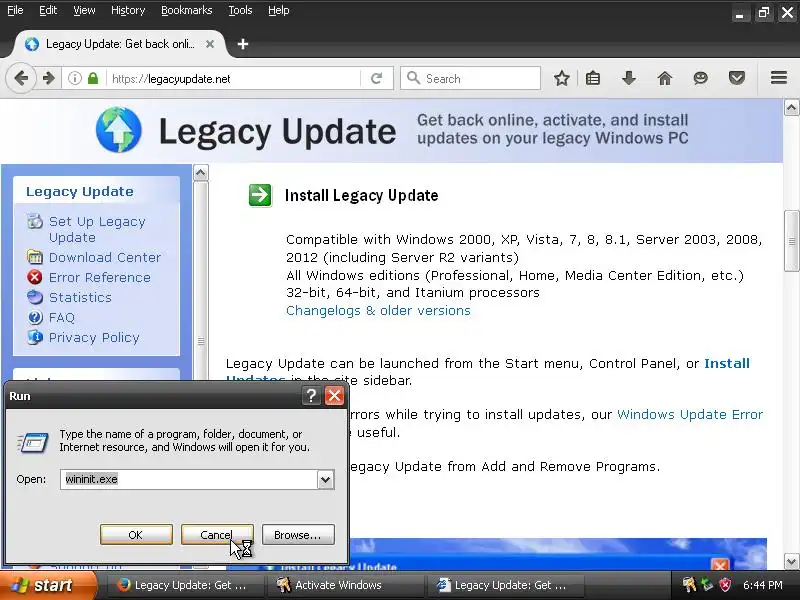Viewport: 800px width, 600px height.
Task: Close the Run dialog with red X
Action: (335, 395)
